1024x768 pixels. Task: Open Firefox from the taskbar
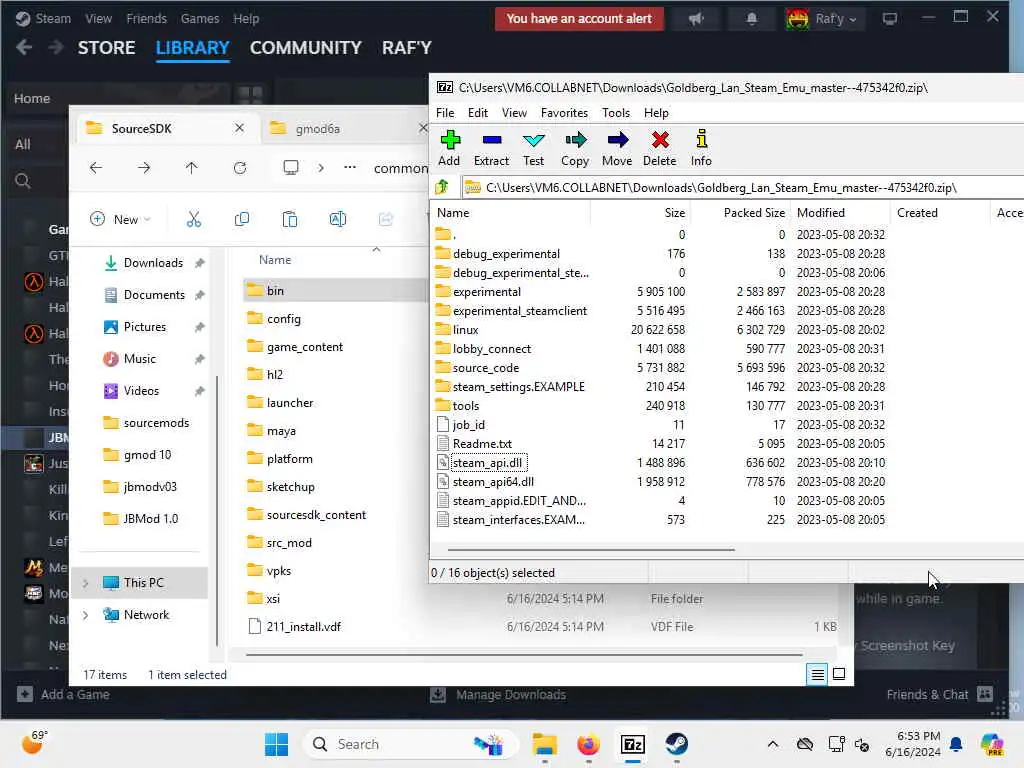588,744
